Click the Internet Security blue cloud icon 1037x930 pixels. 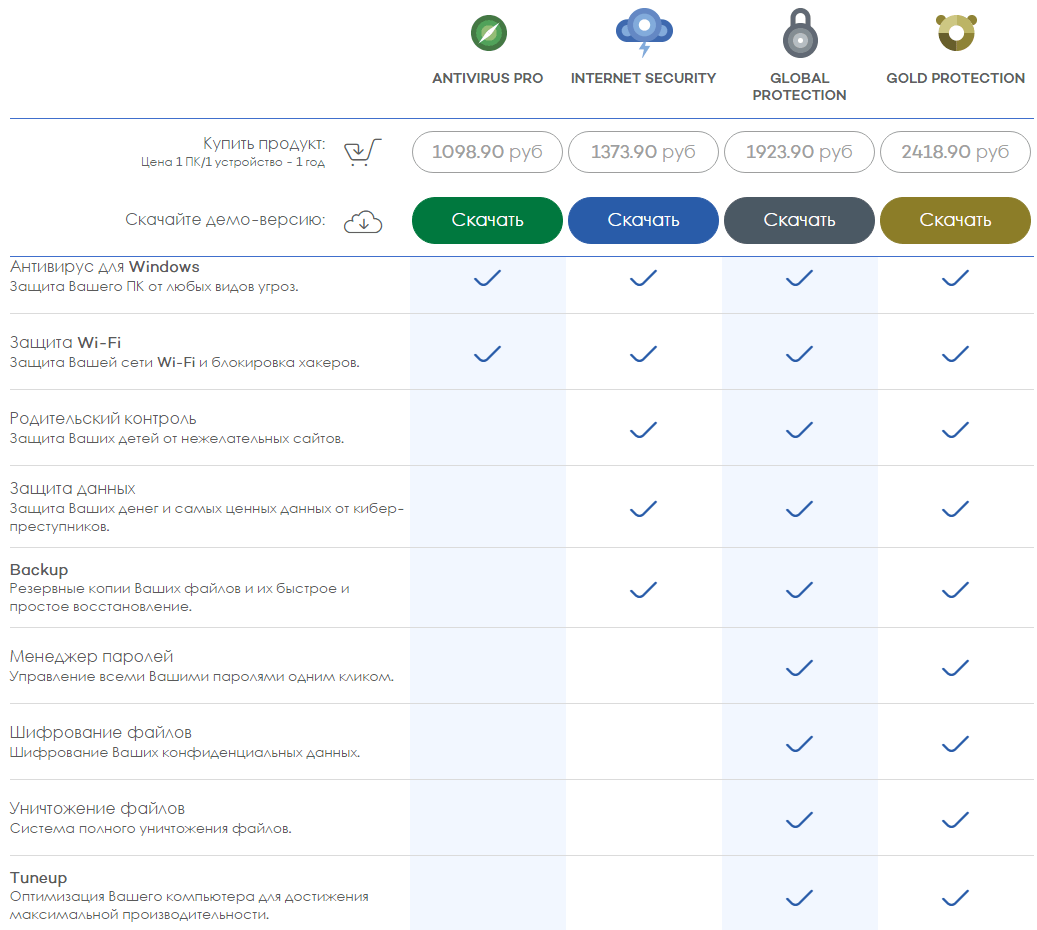pos(644,32)
